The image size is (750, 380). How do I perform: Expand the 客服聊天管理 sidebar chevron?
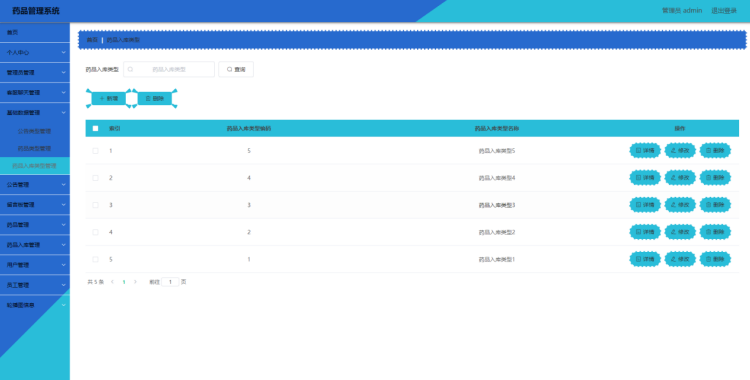63,92
